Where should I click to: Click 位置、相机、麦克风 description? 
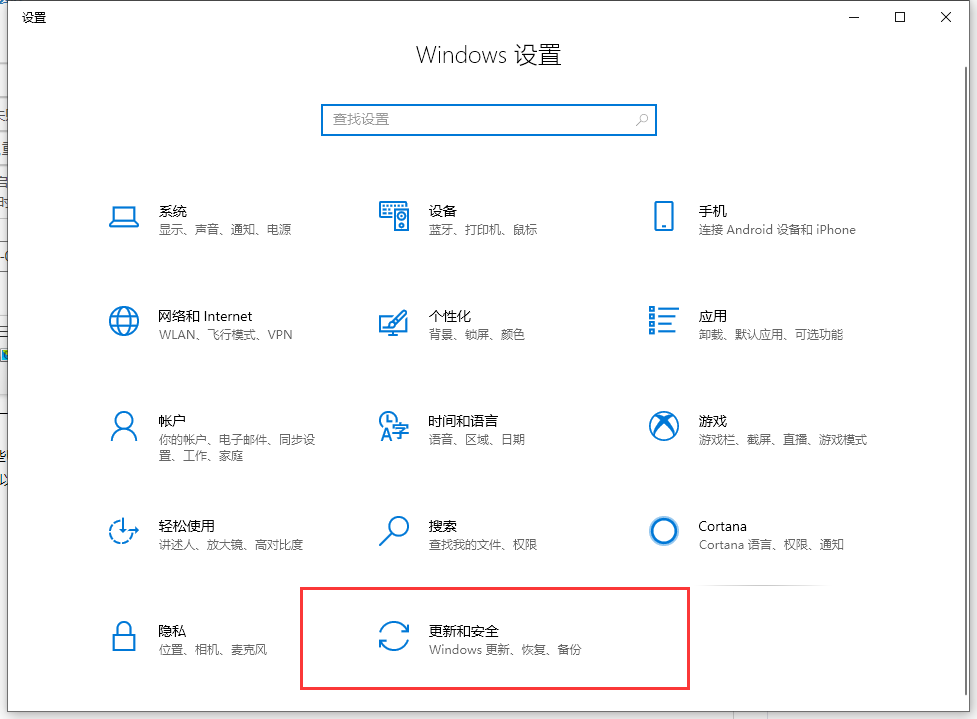pyautogui.click(x=212, y=650)
